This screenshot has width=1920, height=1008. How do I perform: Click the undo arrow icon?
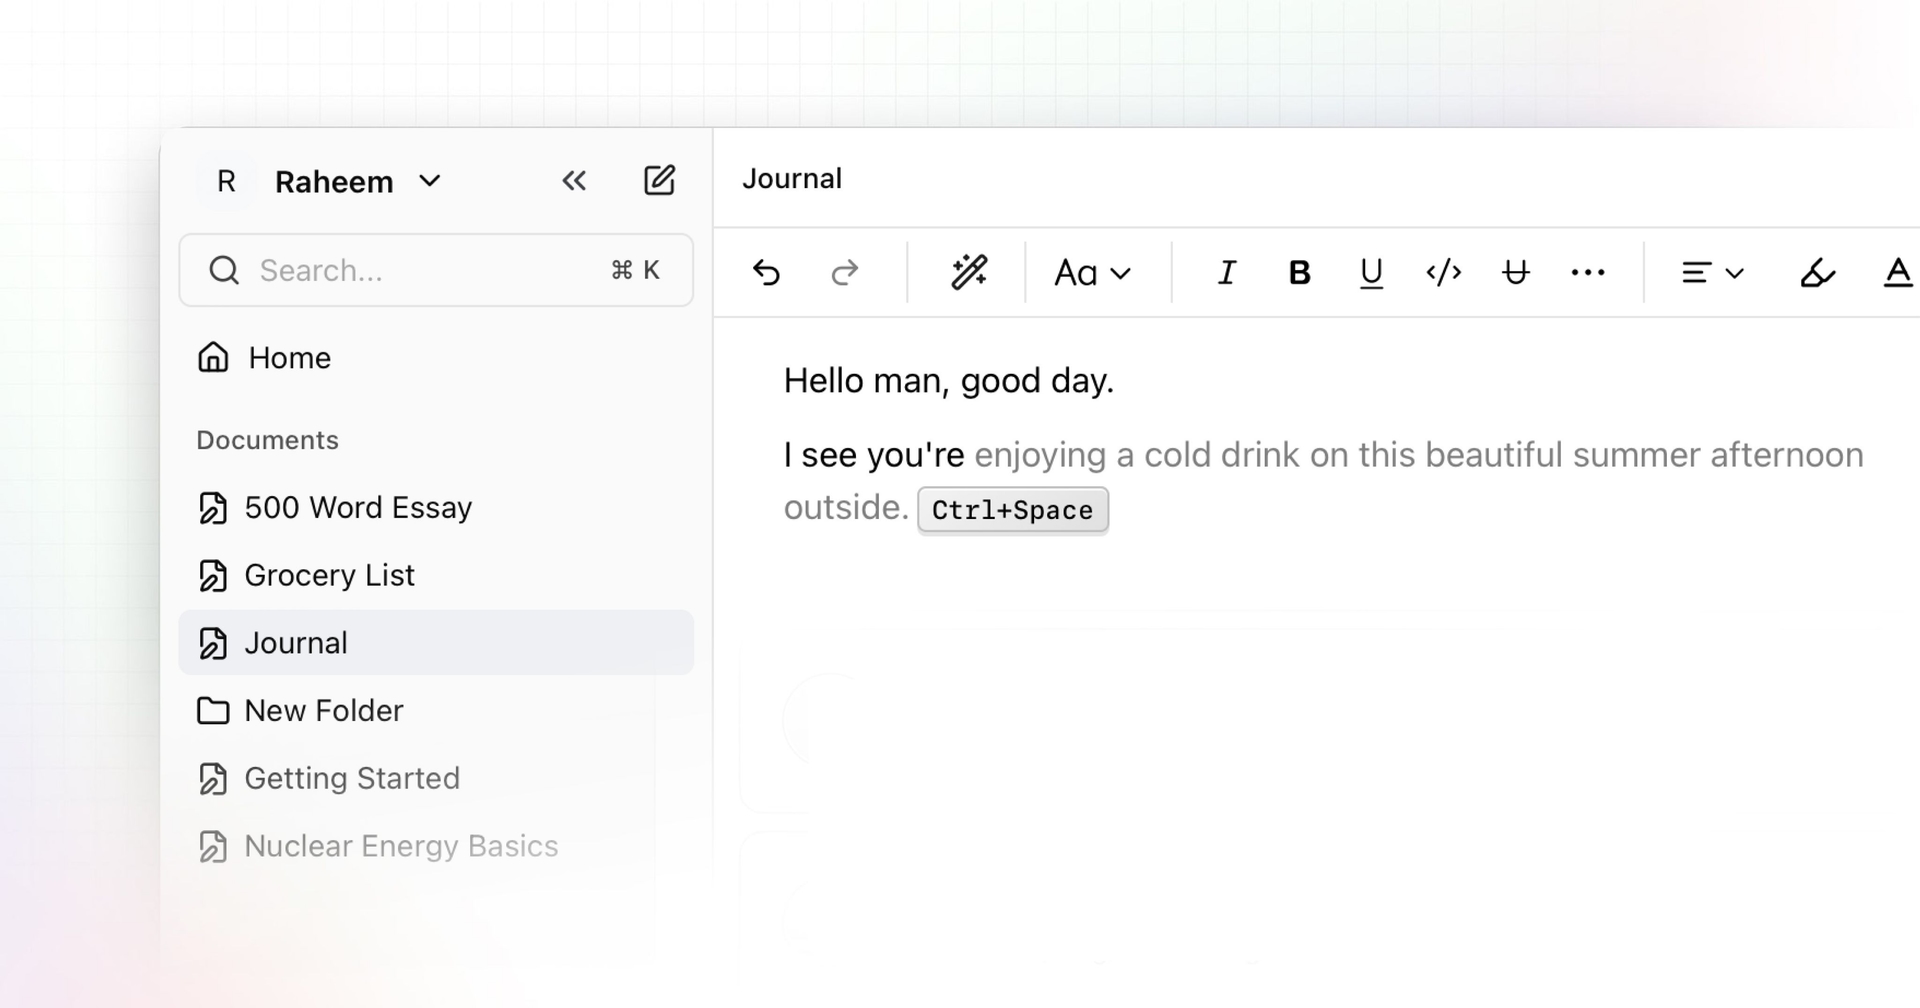click(766, 272)
